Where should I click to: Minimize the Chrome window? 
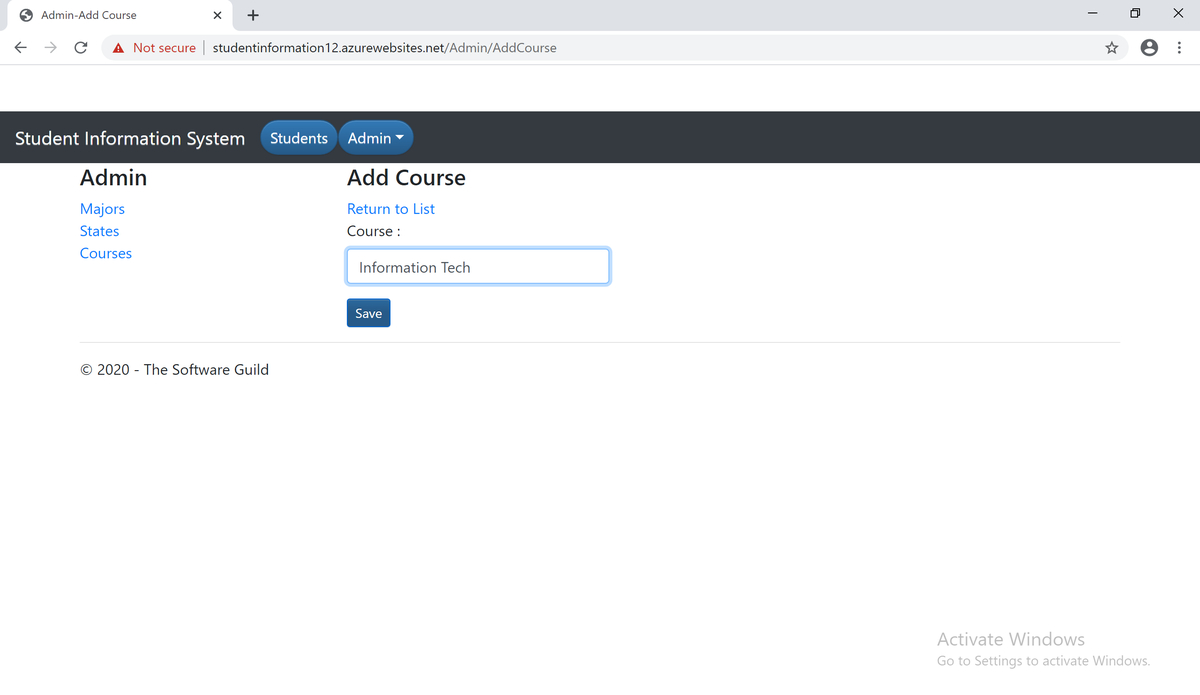coord(1093,15)
